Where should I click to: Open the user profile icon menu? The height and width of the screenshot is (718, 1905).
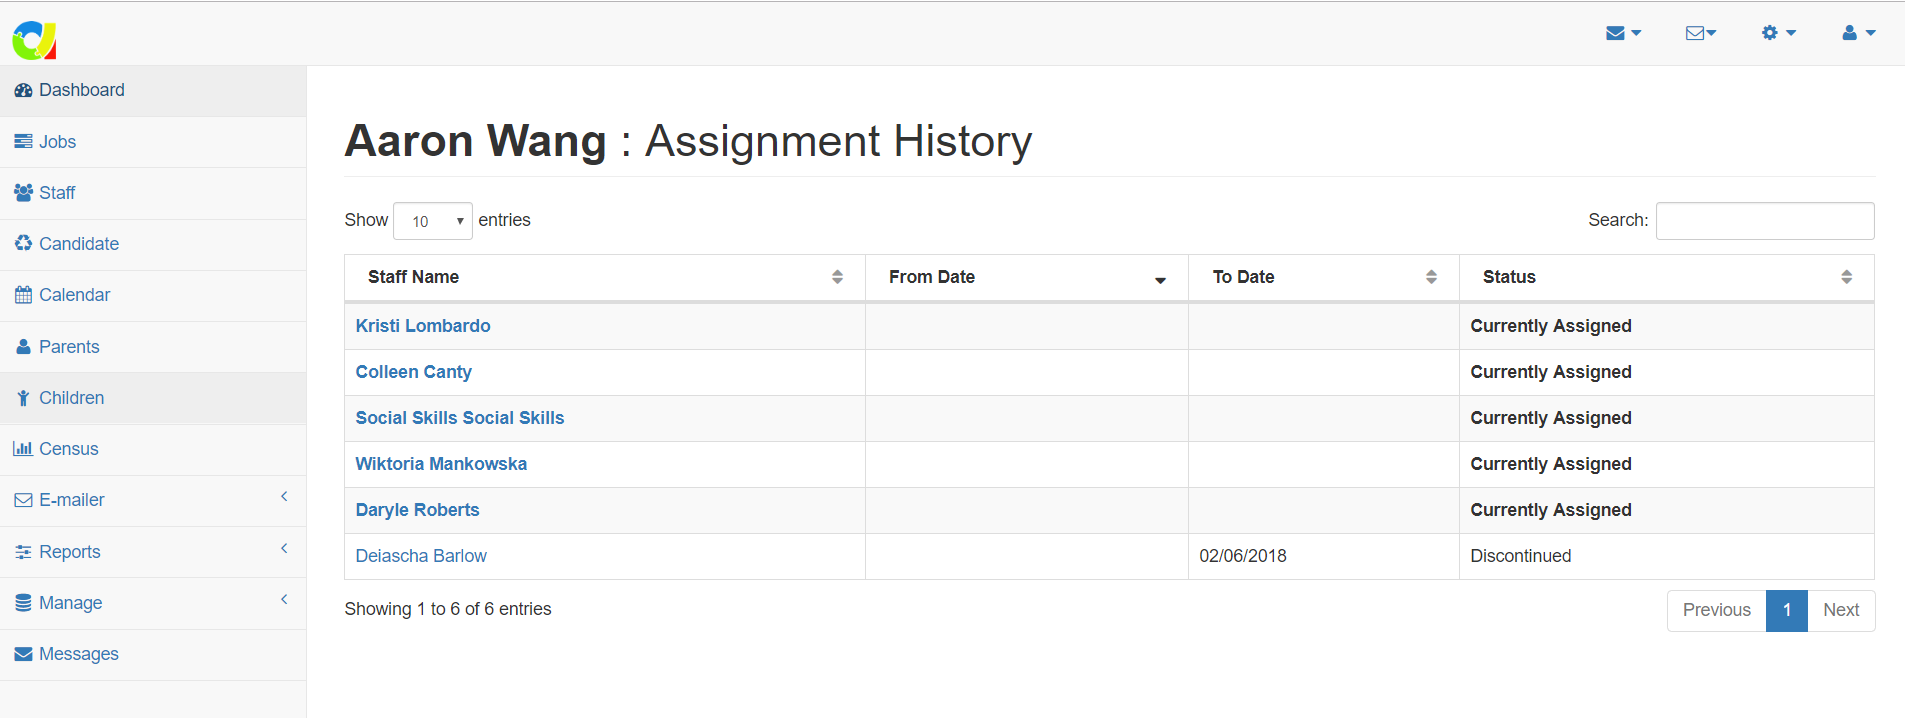1858,33
